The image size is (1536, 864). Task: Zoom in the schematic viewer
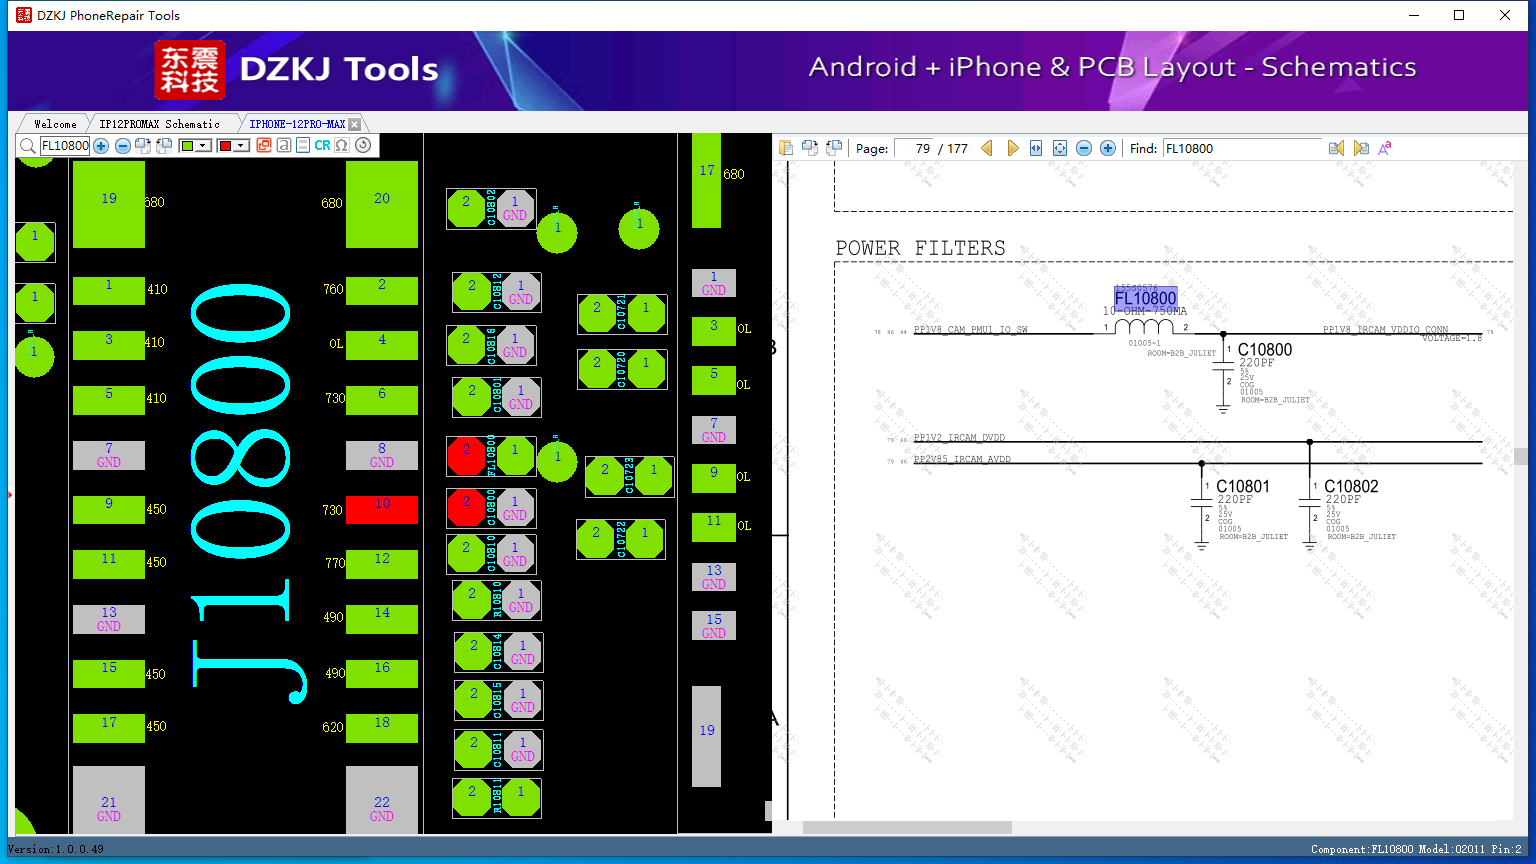pos(1108,148)
